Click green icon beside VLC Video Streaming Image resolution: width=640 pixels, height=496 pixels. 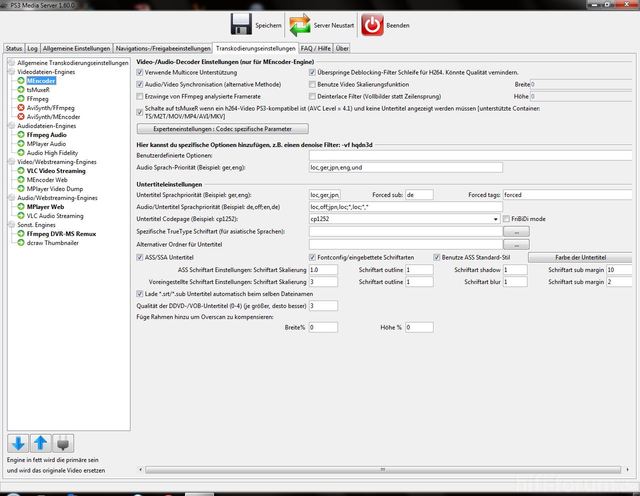(21, 170)
